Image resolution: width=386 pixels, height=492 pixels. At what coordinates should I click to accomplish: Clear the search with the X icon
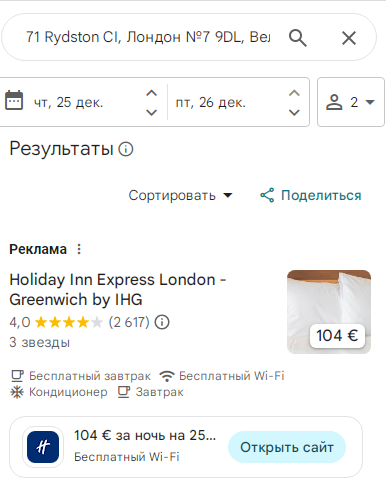click(x=349, y=38)
